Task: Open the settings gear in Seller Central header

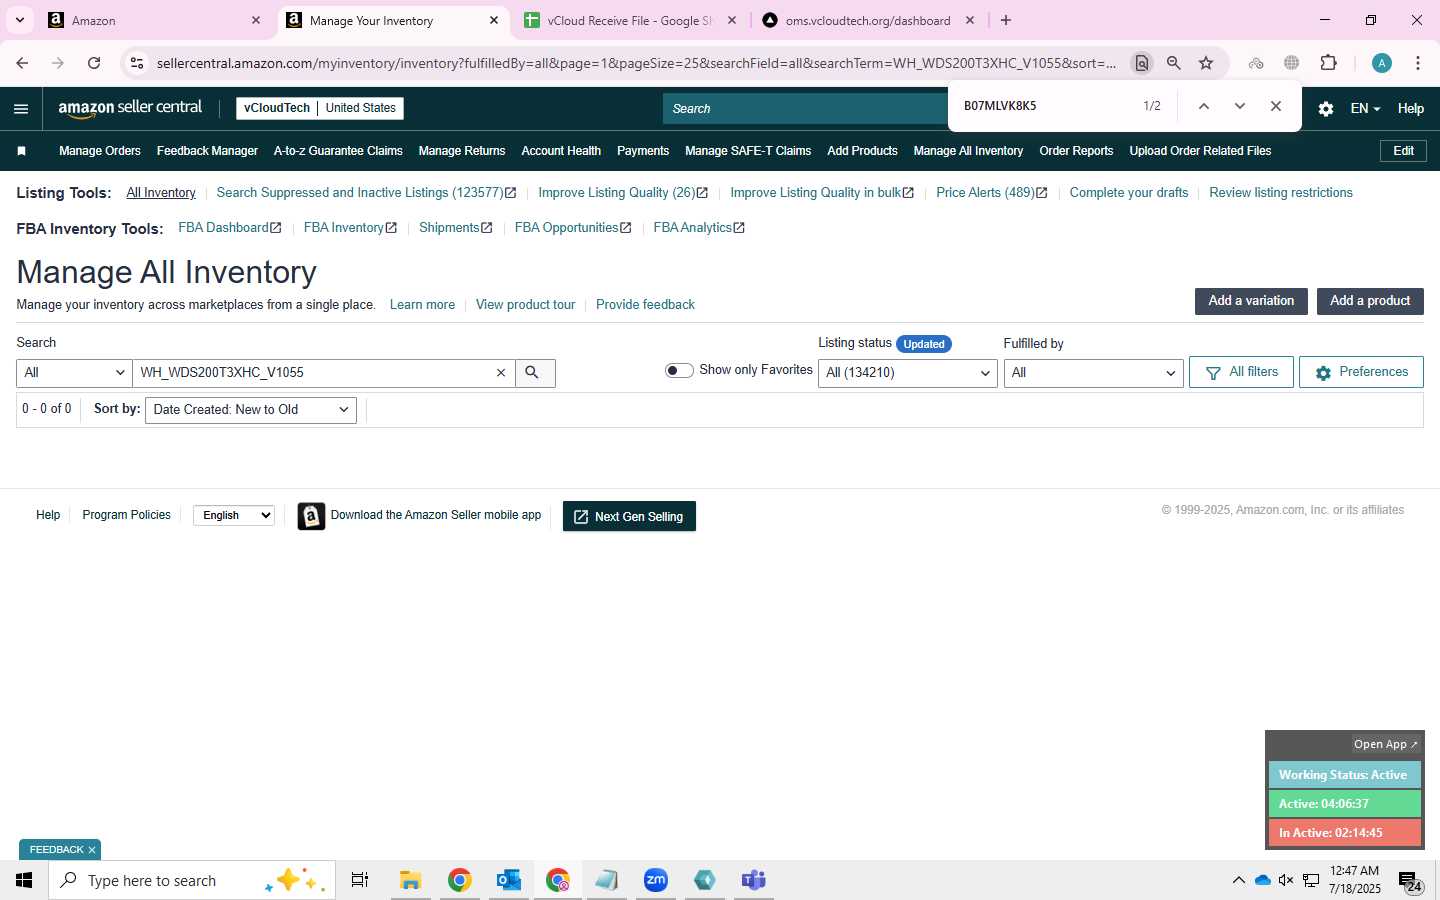Action: pyautogui.click(x=1326, y=109)
